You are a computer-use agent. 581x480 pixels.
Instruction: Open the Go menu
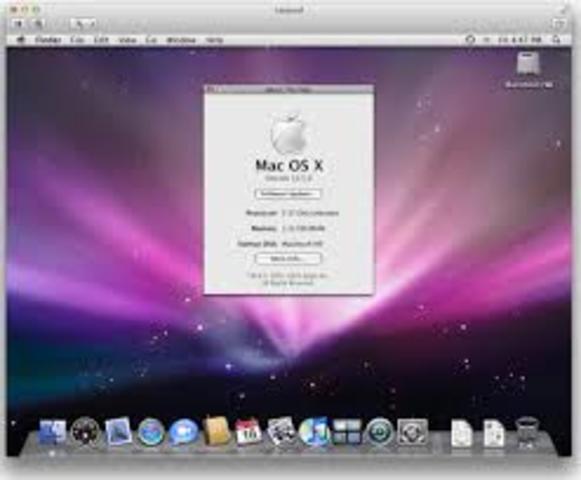tap(151, 39)
